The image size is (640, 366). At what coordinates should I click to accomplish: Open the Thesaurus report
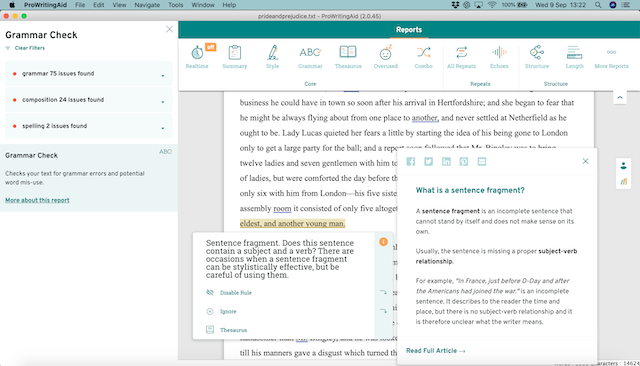click(x=348, y=57)
